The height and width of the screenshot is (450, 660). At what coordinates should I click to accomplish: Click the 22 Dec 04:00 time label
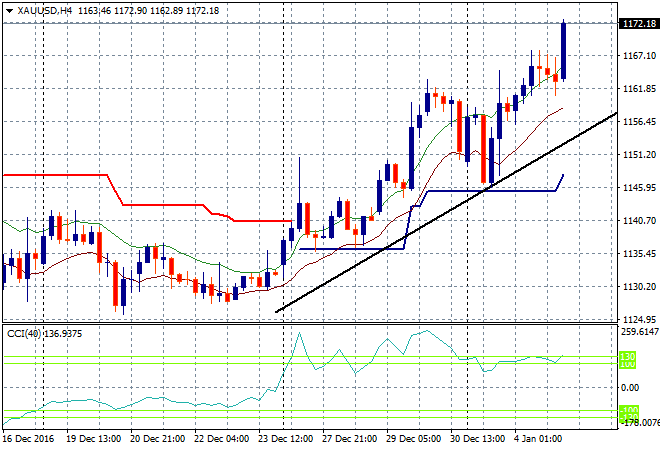[x=221, y=439]
